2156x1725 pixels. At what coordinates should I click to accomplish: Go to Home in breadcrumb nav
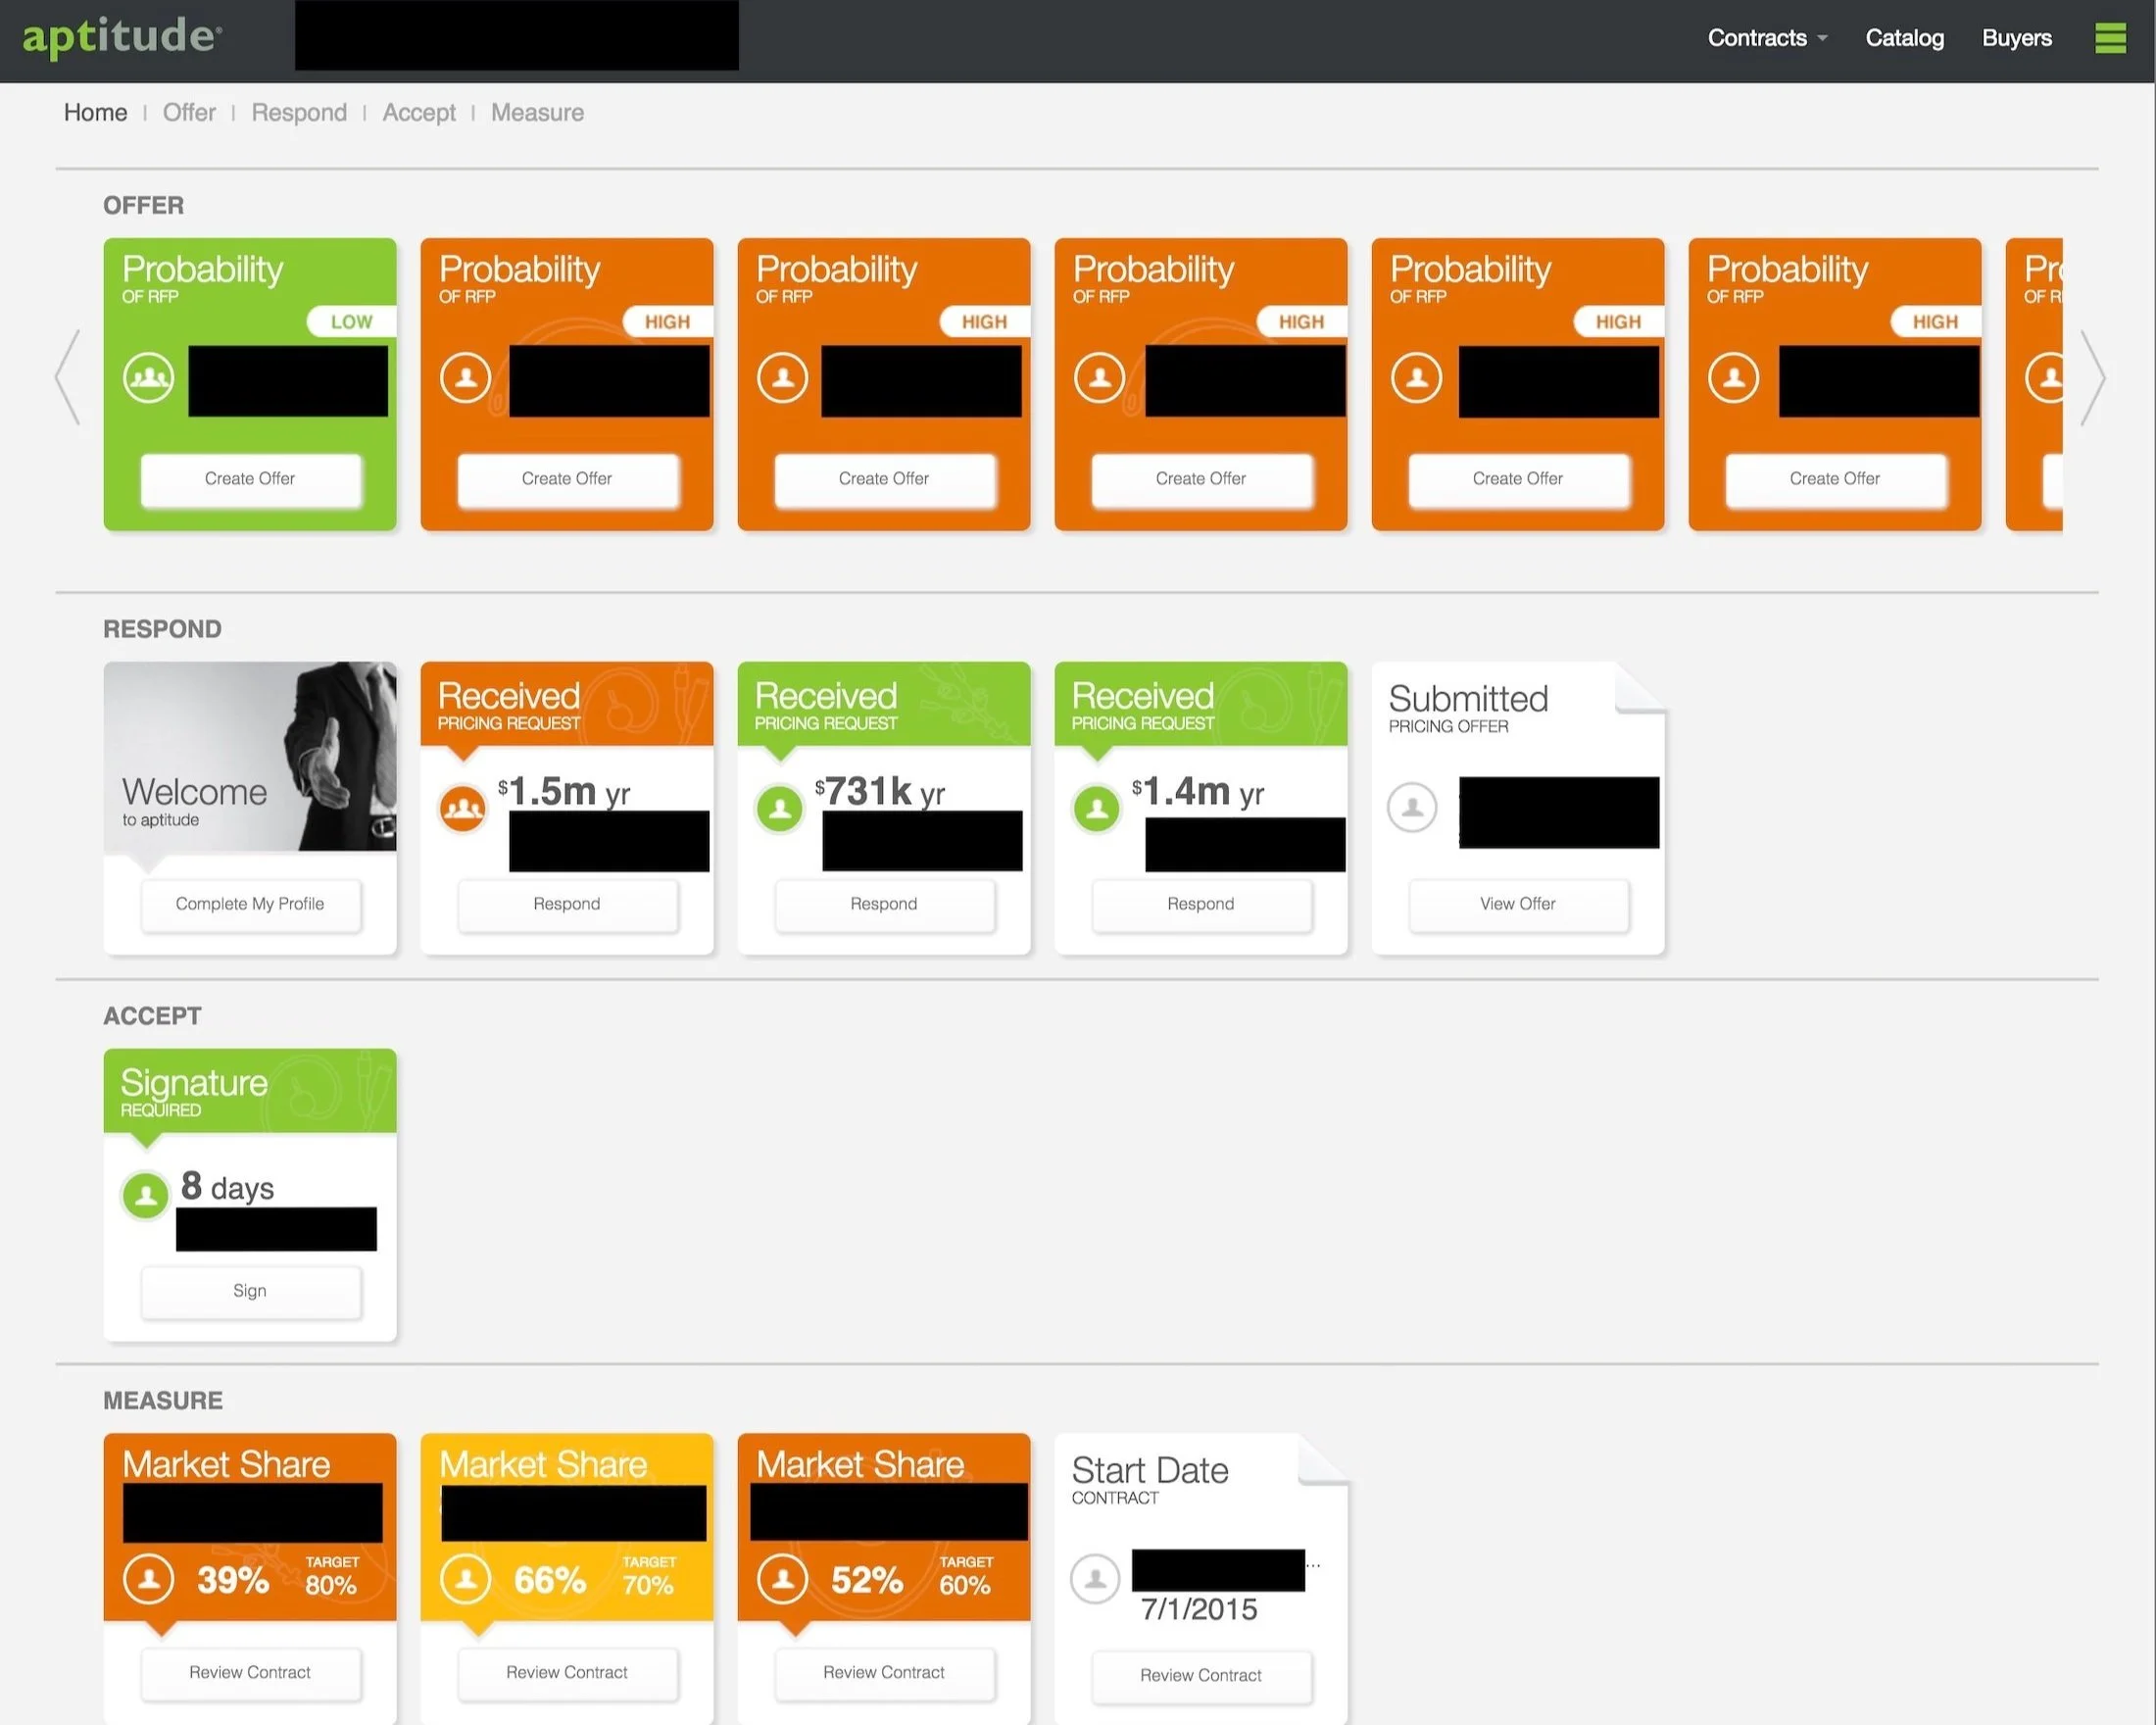coord(95,113)
